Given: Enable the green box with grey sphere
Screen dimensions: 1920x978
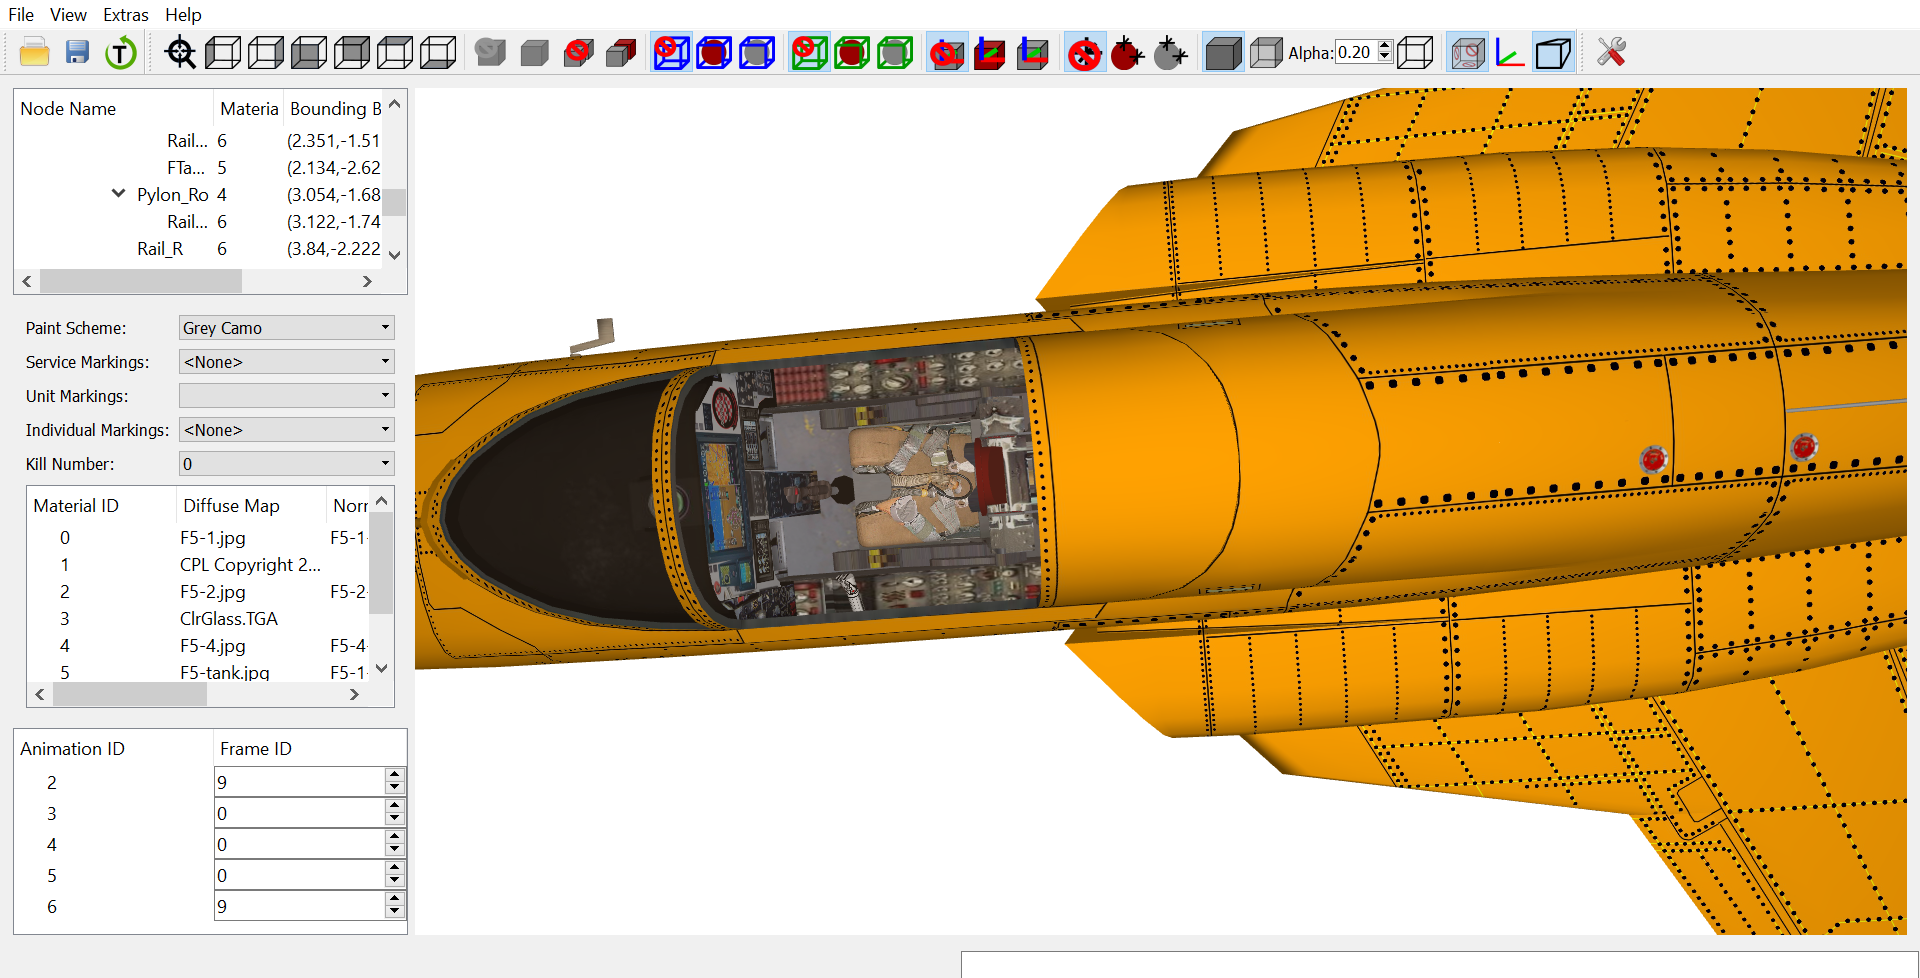Looking at the screenshot, I should (895, 52).
